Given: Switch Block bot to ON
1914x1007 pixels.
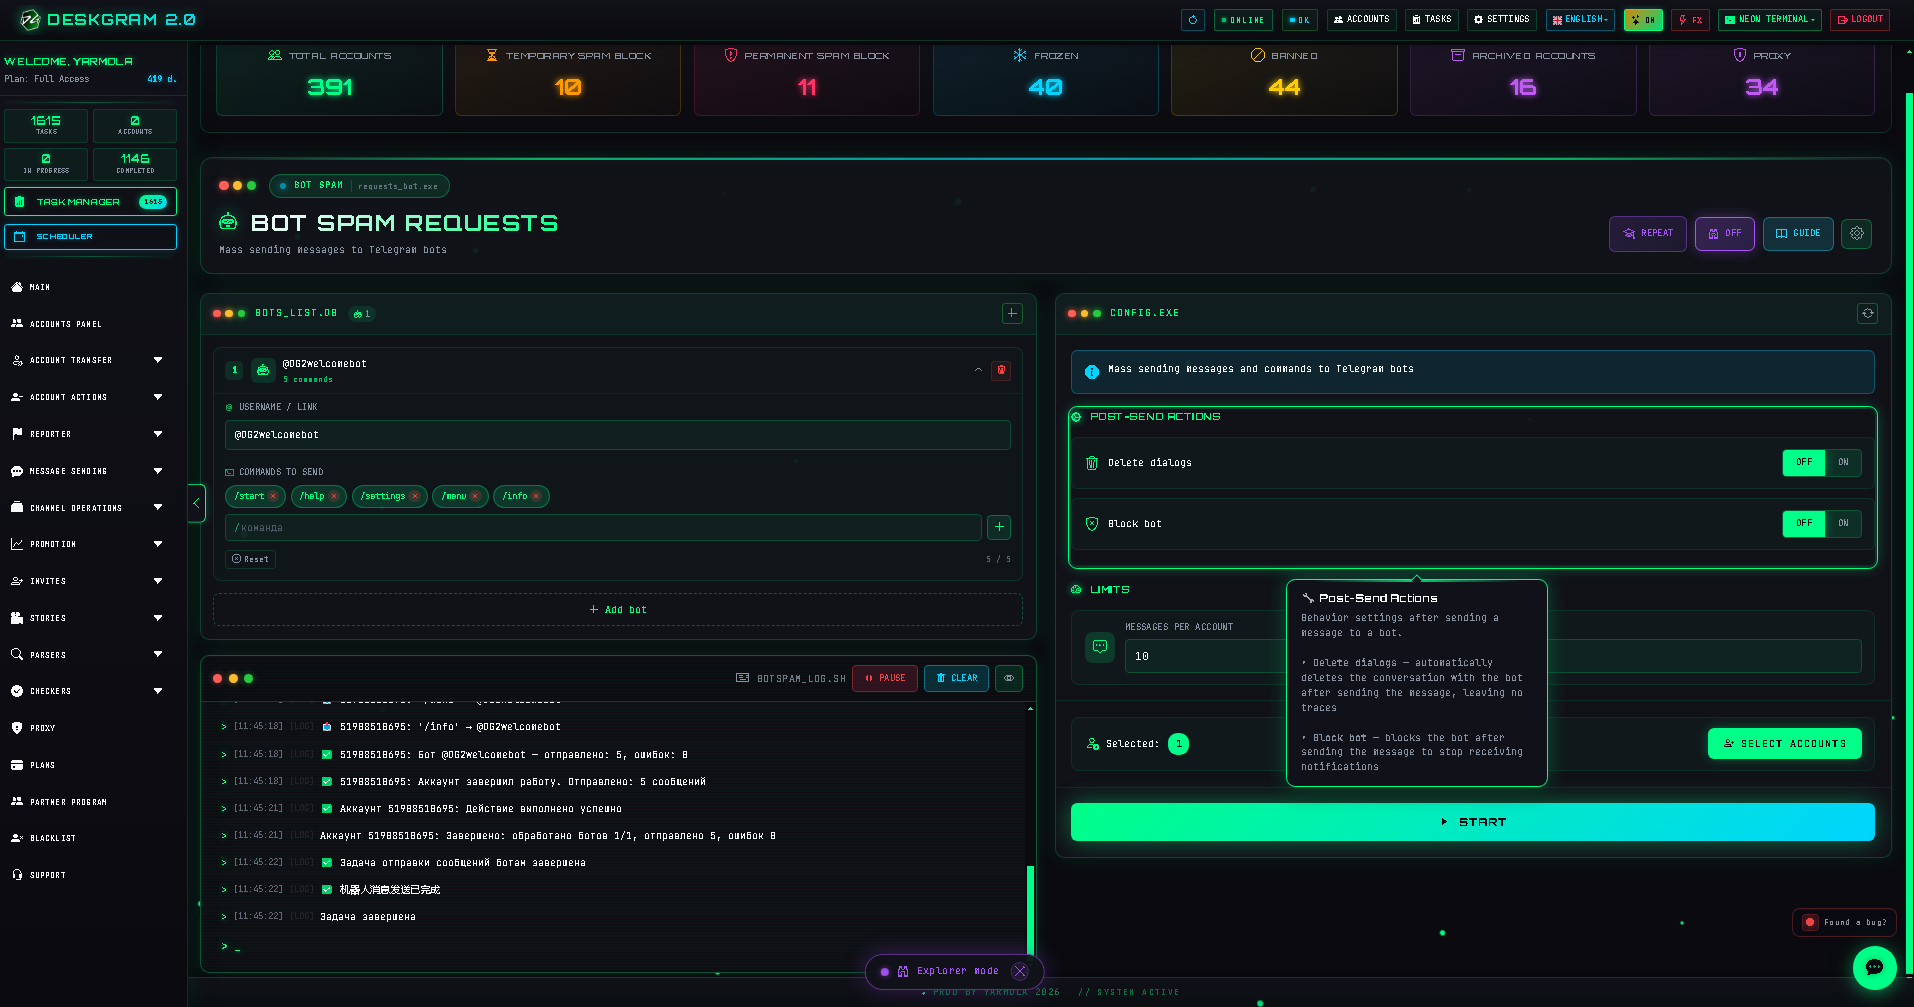Looking at the screenshot, I should click(x=1843, y=523).
